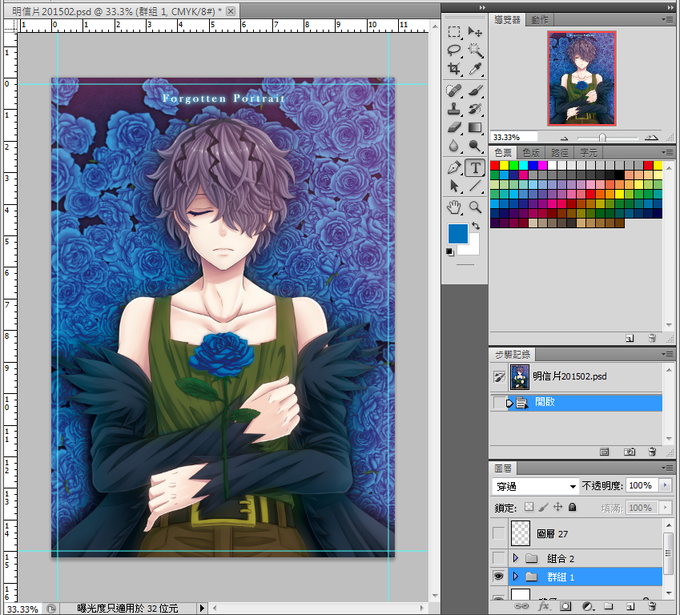The image size is (680, 615).
Task: Select the Dodge tool
Action: [475, 146]
